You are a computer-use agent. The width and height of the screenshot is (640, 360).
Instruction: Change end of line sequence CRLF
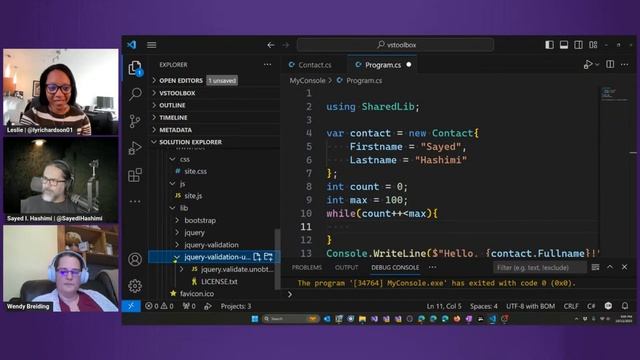coord(571,306)
